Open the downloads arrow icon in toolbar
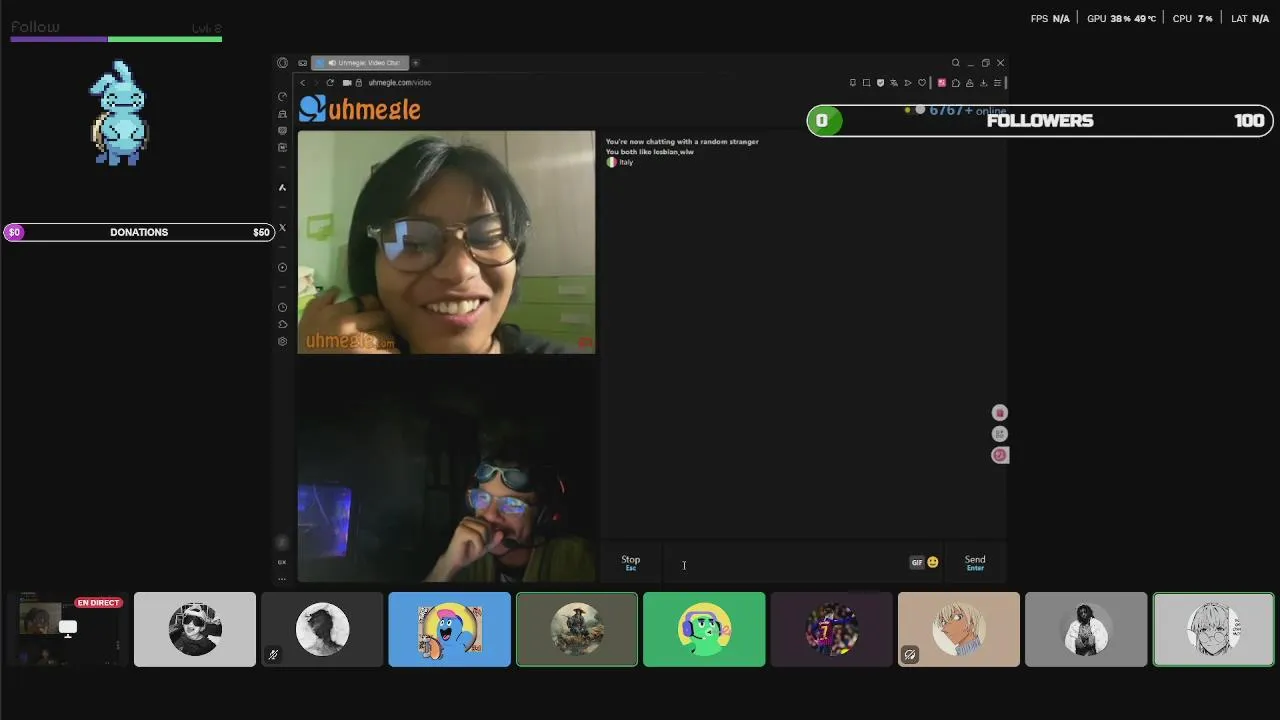This screenshot has height=720, width=1280. pyautogui.click(x=983, y=83)
